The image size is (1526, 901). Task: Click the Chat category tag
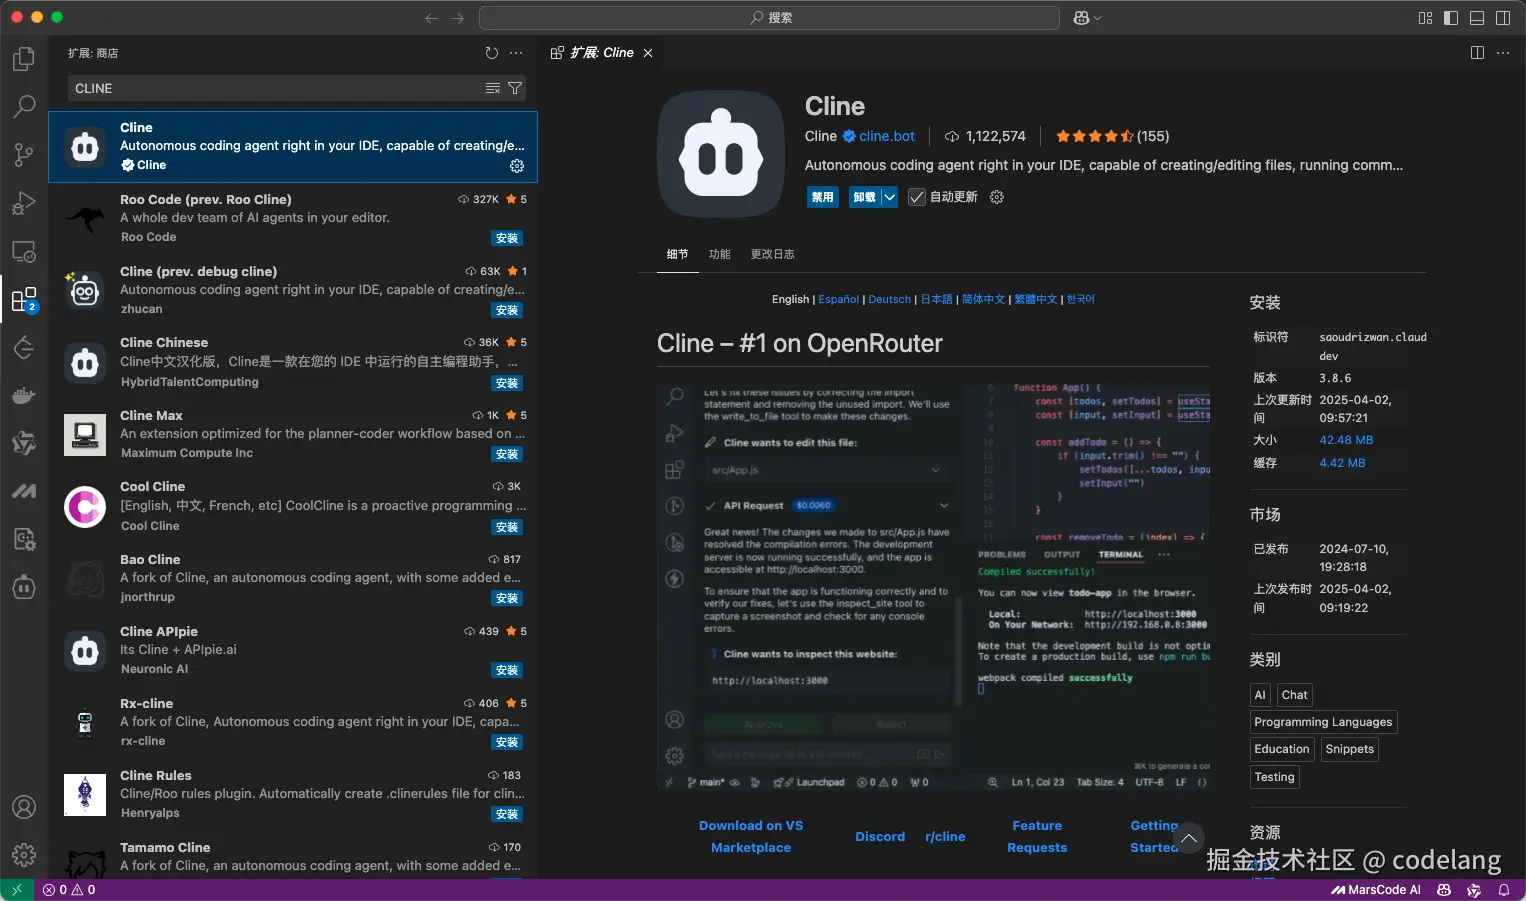pos(1295,695)
